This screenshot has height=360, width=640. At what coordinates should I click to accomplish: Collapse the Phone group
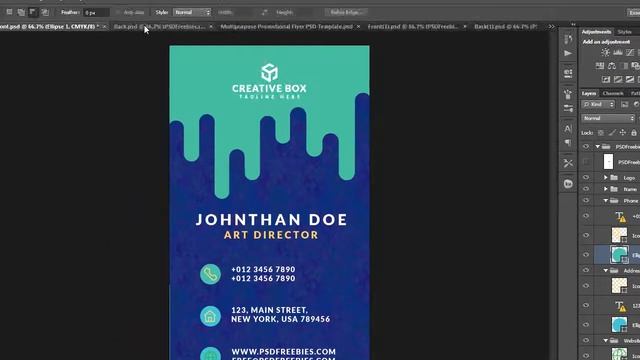pyautogui.click(x=606, y=200)
